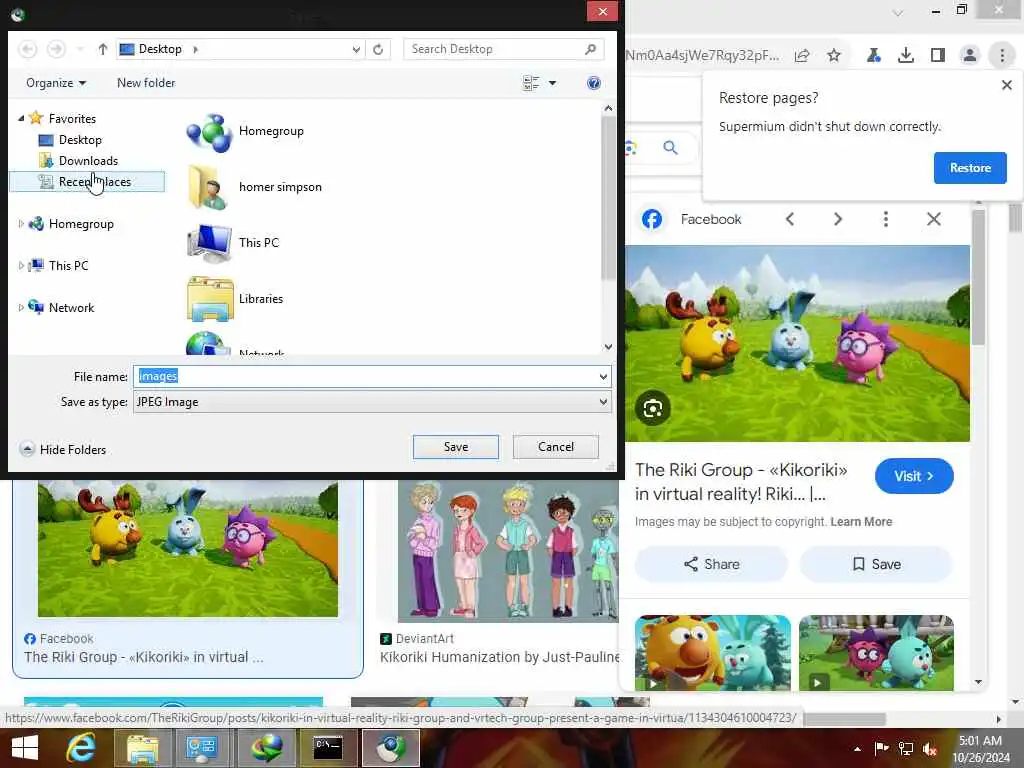
Task: Restore pages in the browser prompt
Action: (970, 168)
